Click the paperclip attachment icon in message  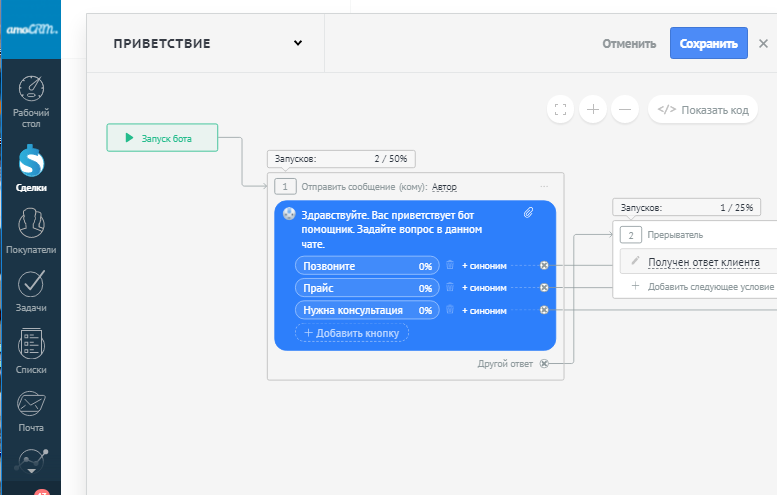(x=529, y=213)
